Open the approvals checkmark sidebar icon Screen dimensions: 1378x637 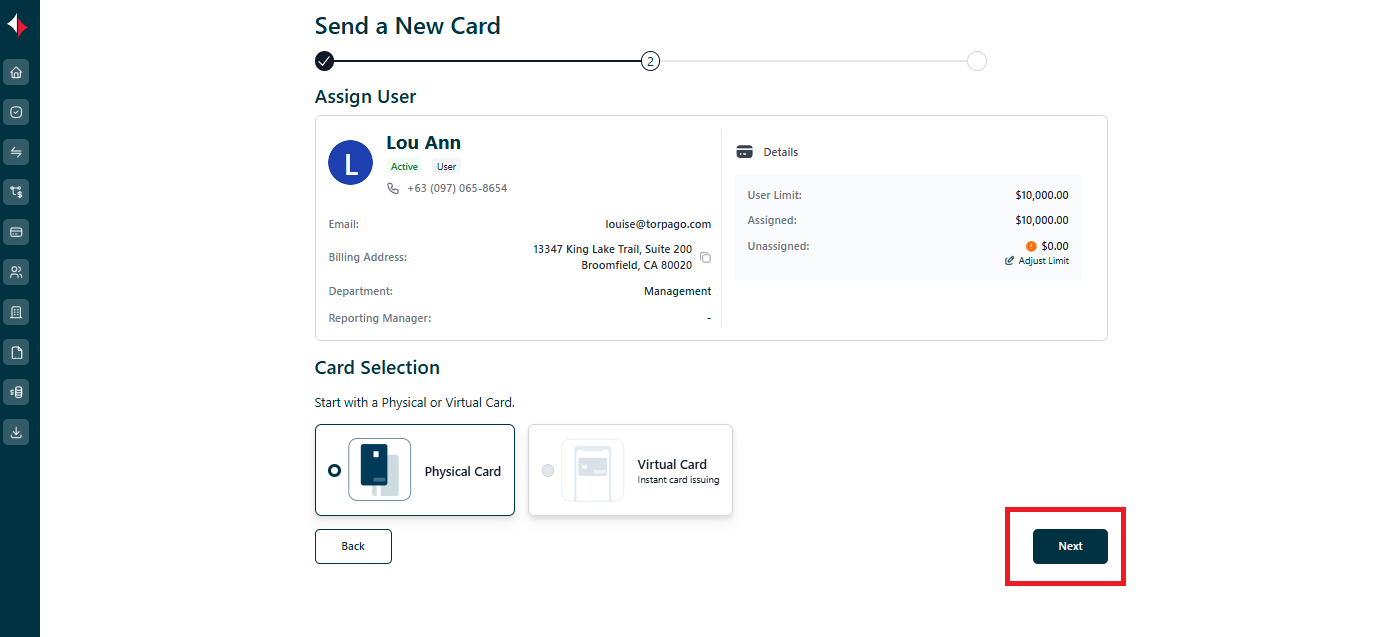coord(16,112)
